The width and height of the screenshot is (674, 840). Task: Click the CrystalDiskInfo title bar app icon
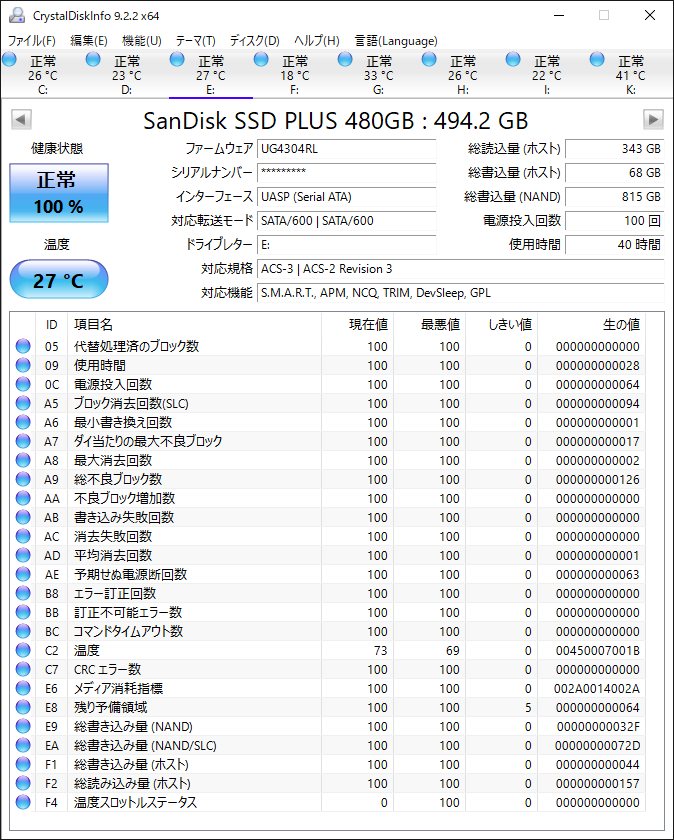17,16
